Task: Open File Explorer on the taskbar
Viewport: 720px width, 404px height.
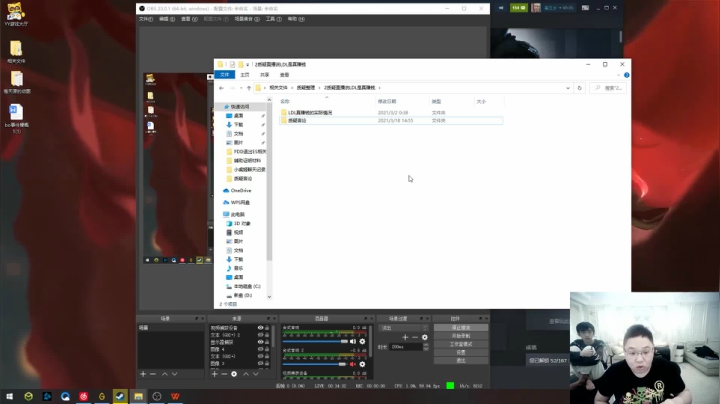Action: coord(138,396)
